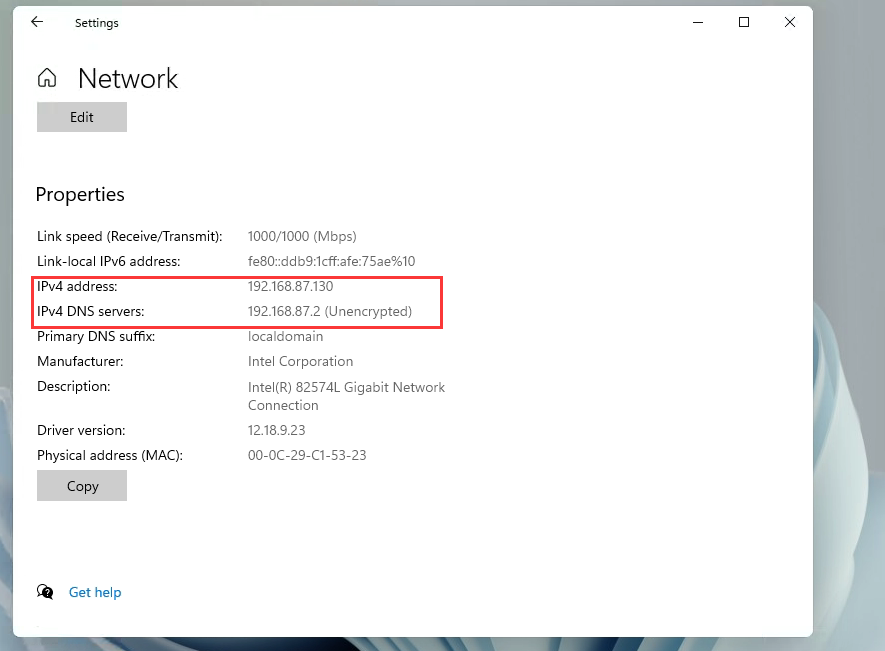885x651 pixels.
Task: Click the Get help chat bubble icon
Action: point(45,592)
